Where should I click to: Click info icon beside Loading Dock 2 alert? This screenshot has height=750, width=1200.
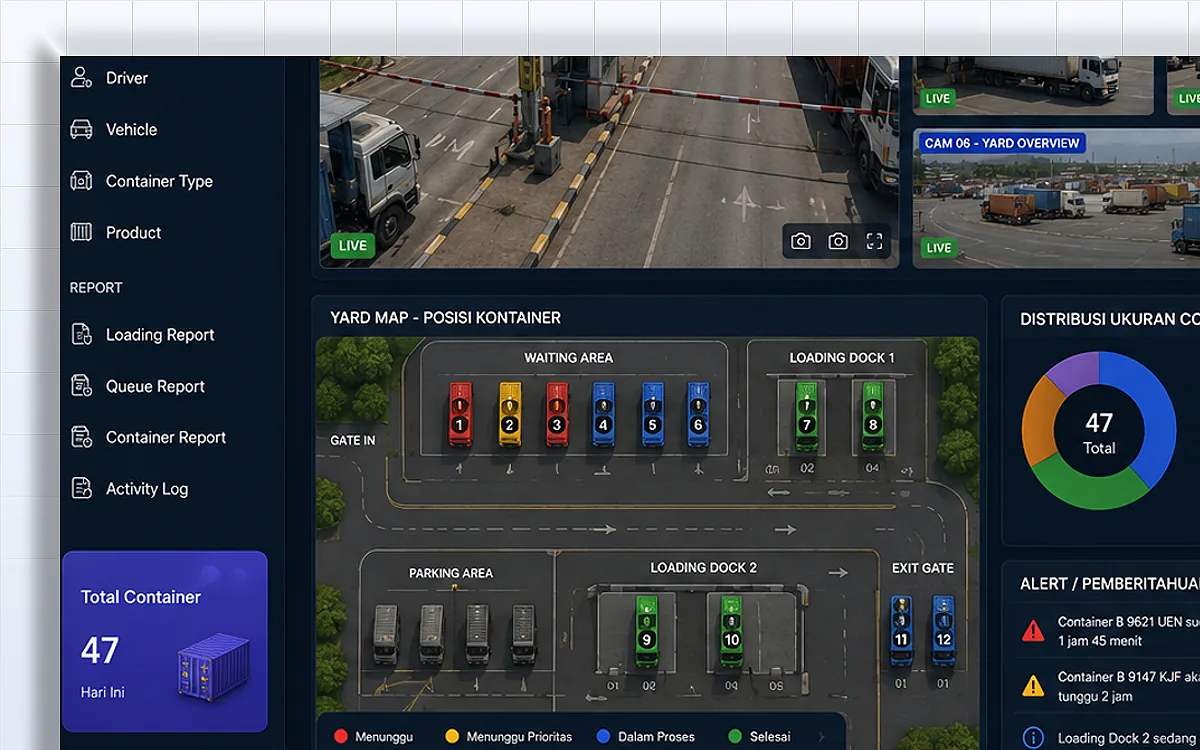point(1033,738)
